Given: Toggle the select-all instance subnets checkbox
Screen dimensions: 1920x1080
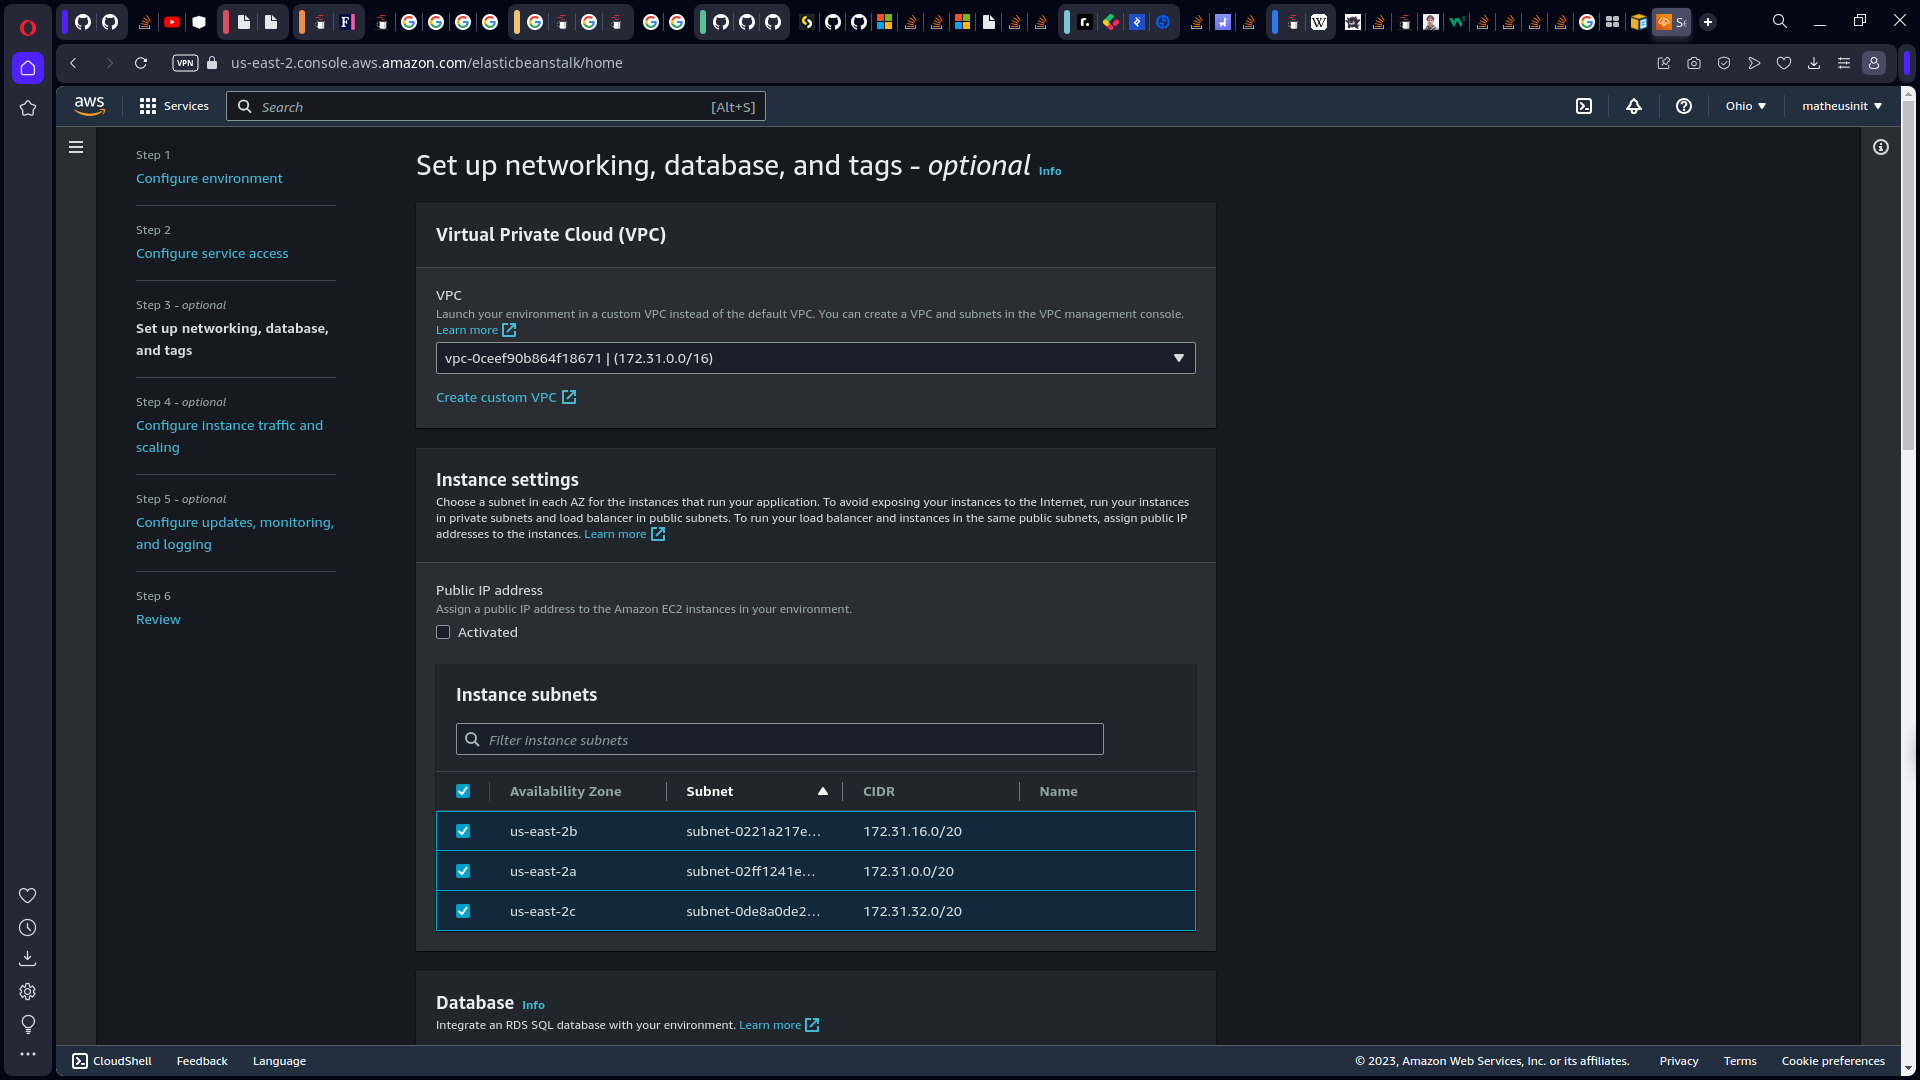Looking at the screenshot, I should click(463, 791).
